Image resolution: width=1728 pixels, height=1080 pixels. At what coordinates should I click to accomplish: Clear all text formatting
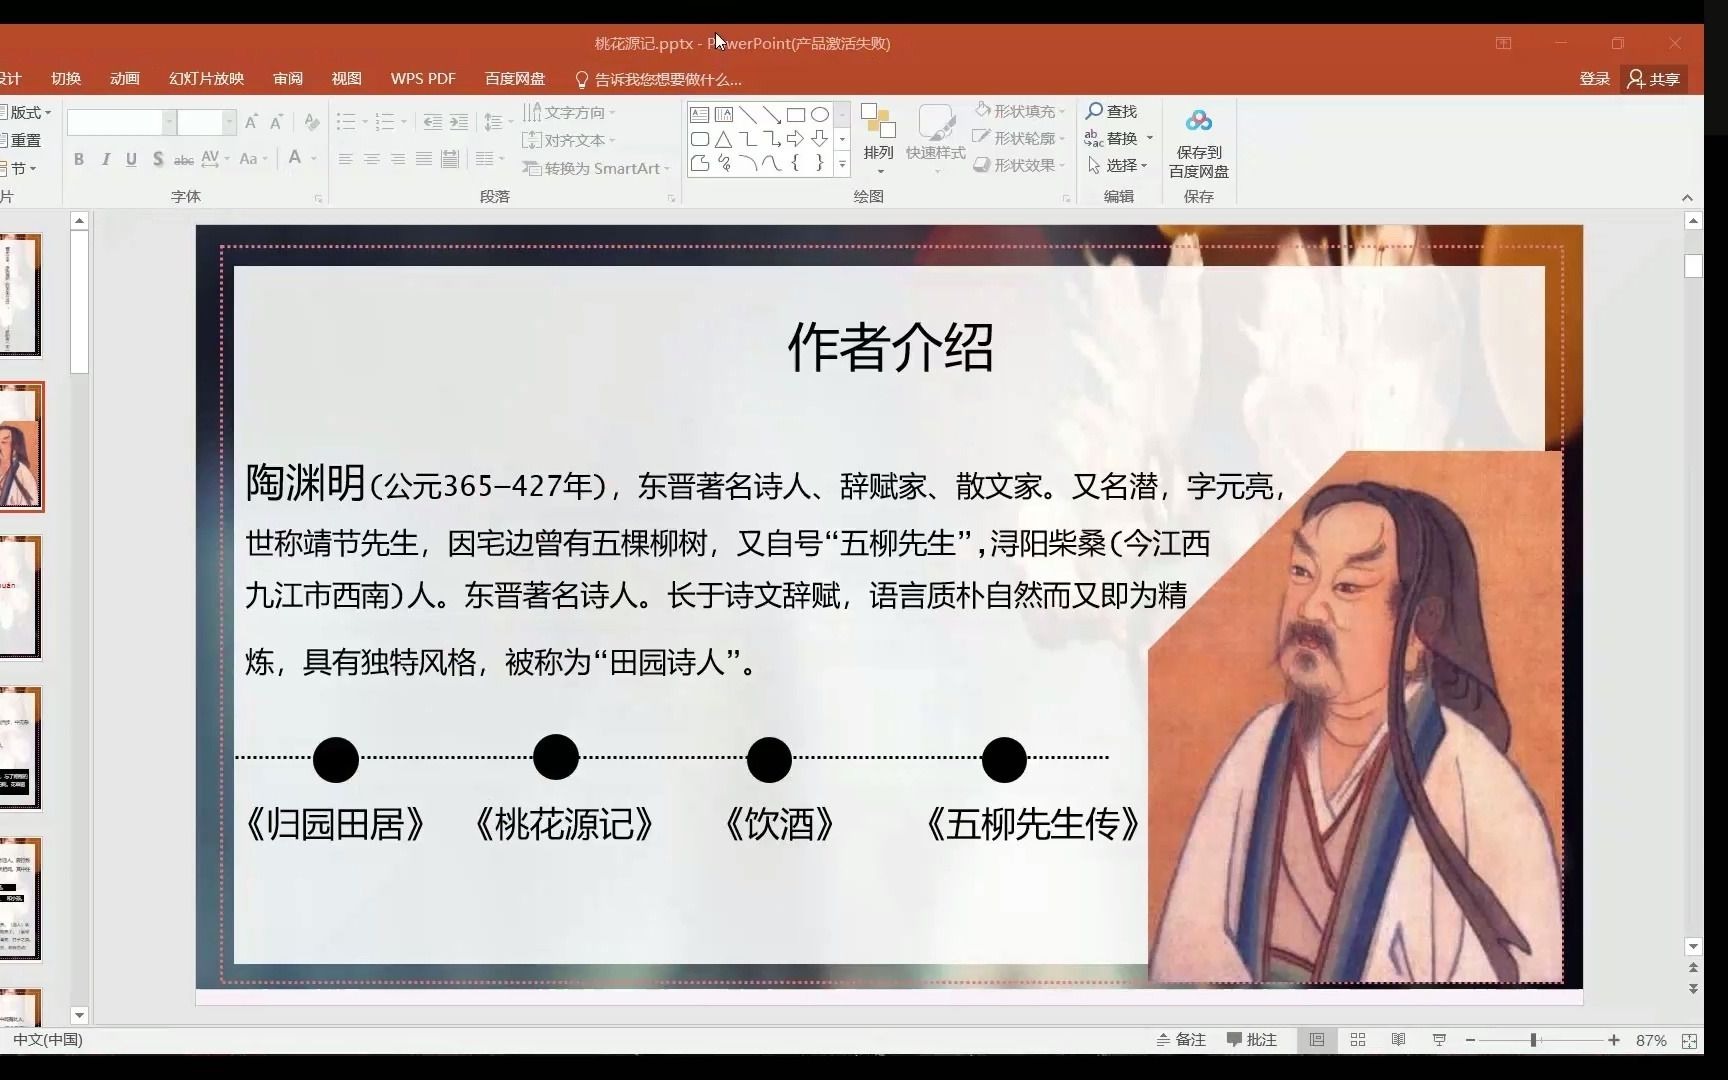point(312,122)
